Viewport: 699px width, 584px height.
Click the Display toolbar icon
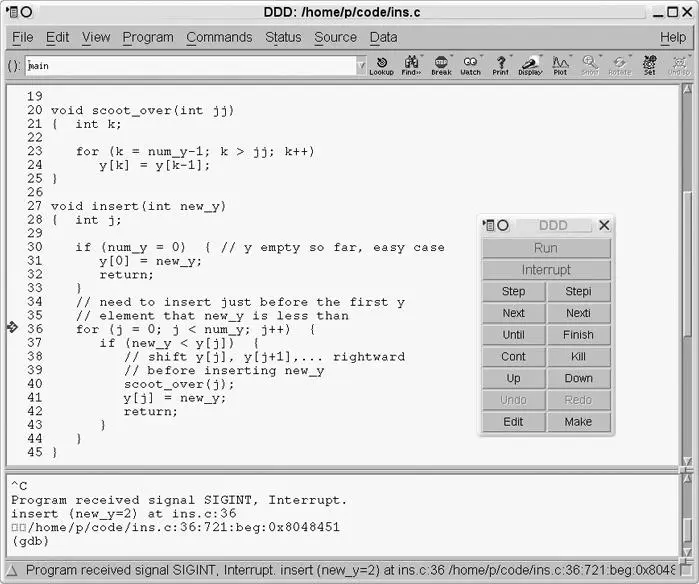coord(530,65)
